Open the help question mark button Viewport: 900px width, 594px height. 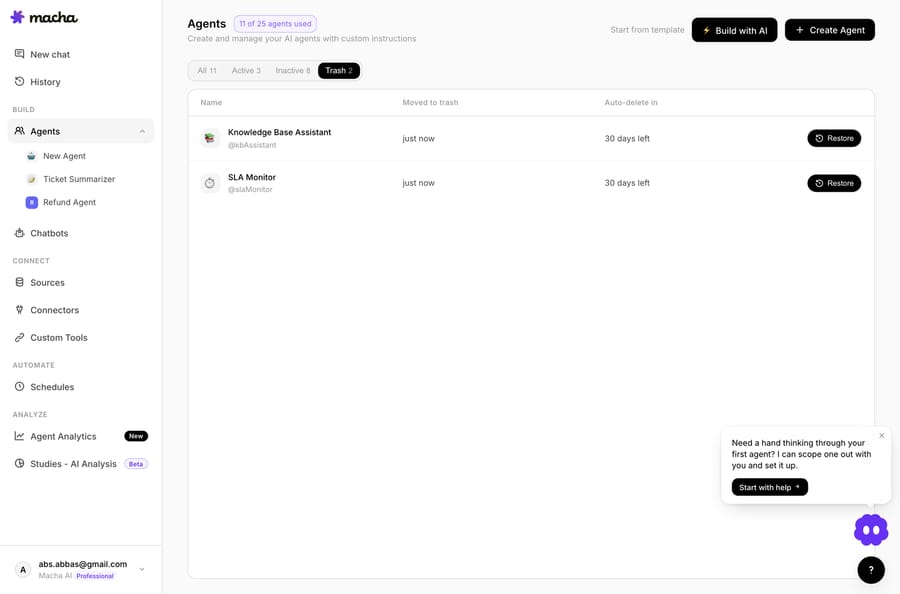871,570
